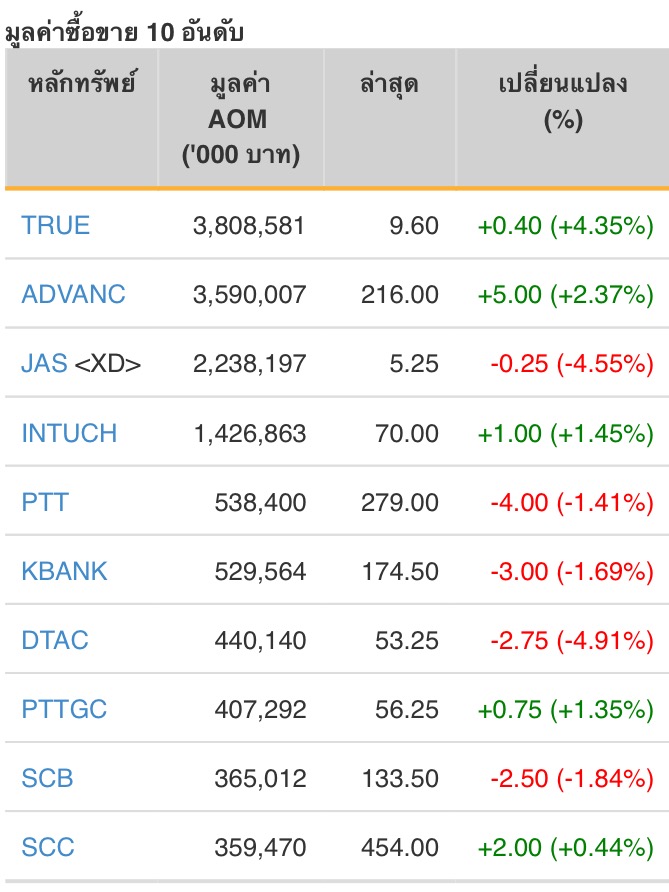Click the มูลค่า AOM column header
The height and width of the screenshot is (892, 669).
click(240, 118)
